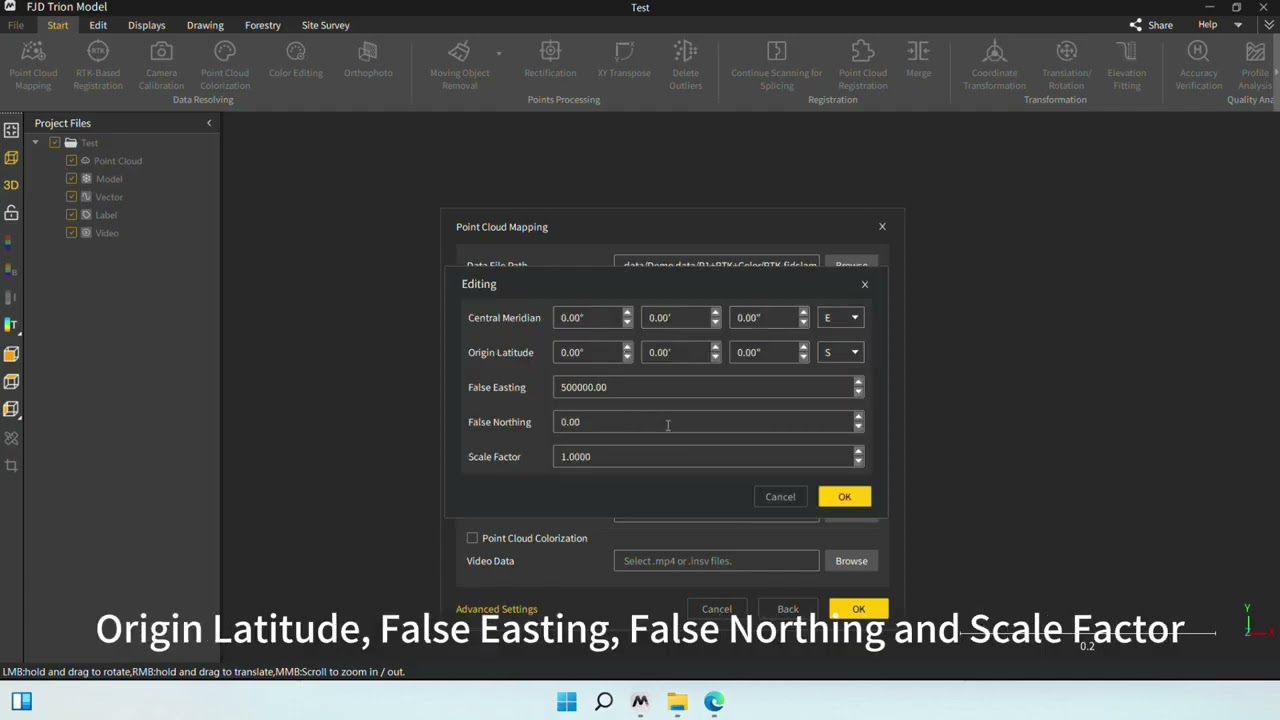The width and height of the screenshot is (1280, 720).
Task: Click the Point Cloud Mapping icon
Action: point(33,52)
